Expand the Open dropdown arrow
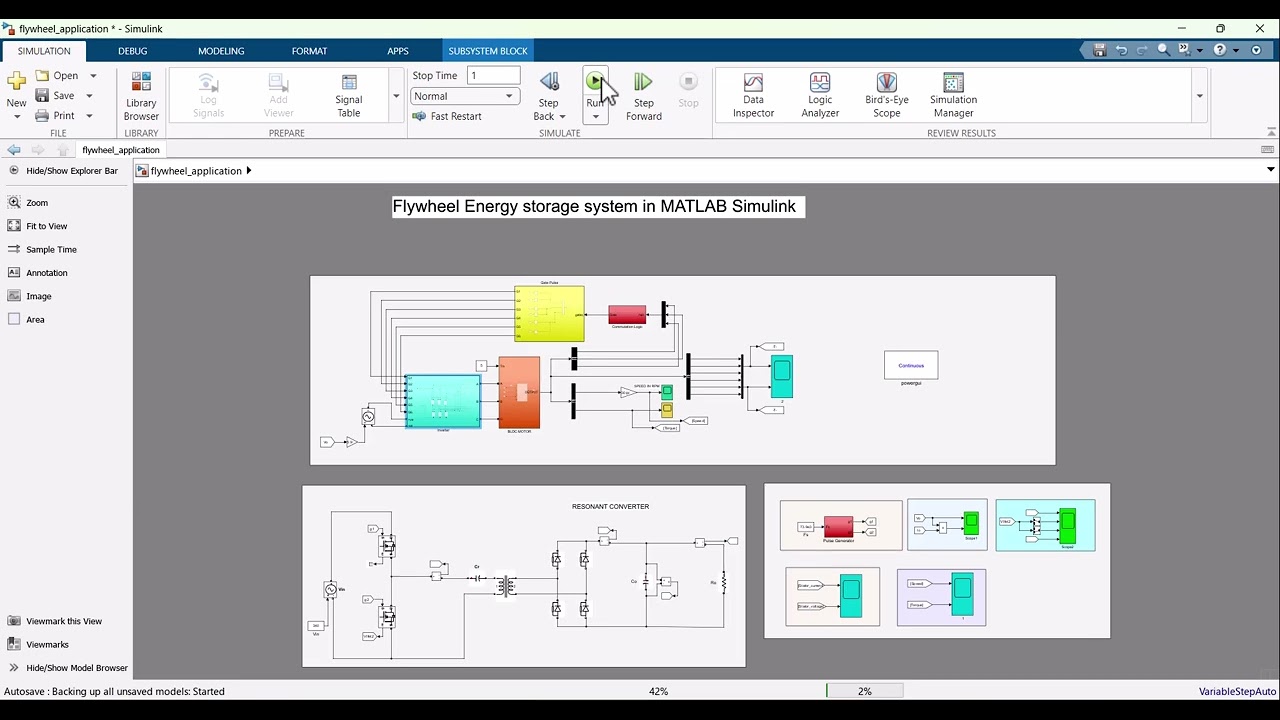Image resolution: width=1280 pixels, height=720 pixels. [x=93, y=76]
